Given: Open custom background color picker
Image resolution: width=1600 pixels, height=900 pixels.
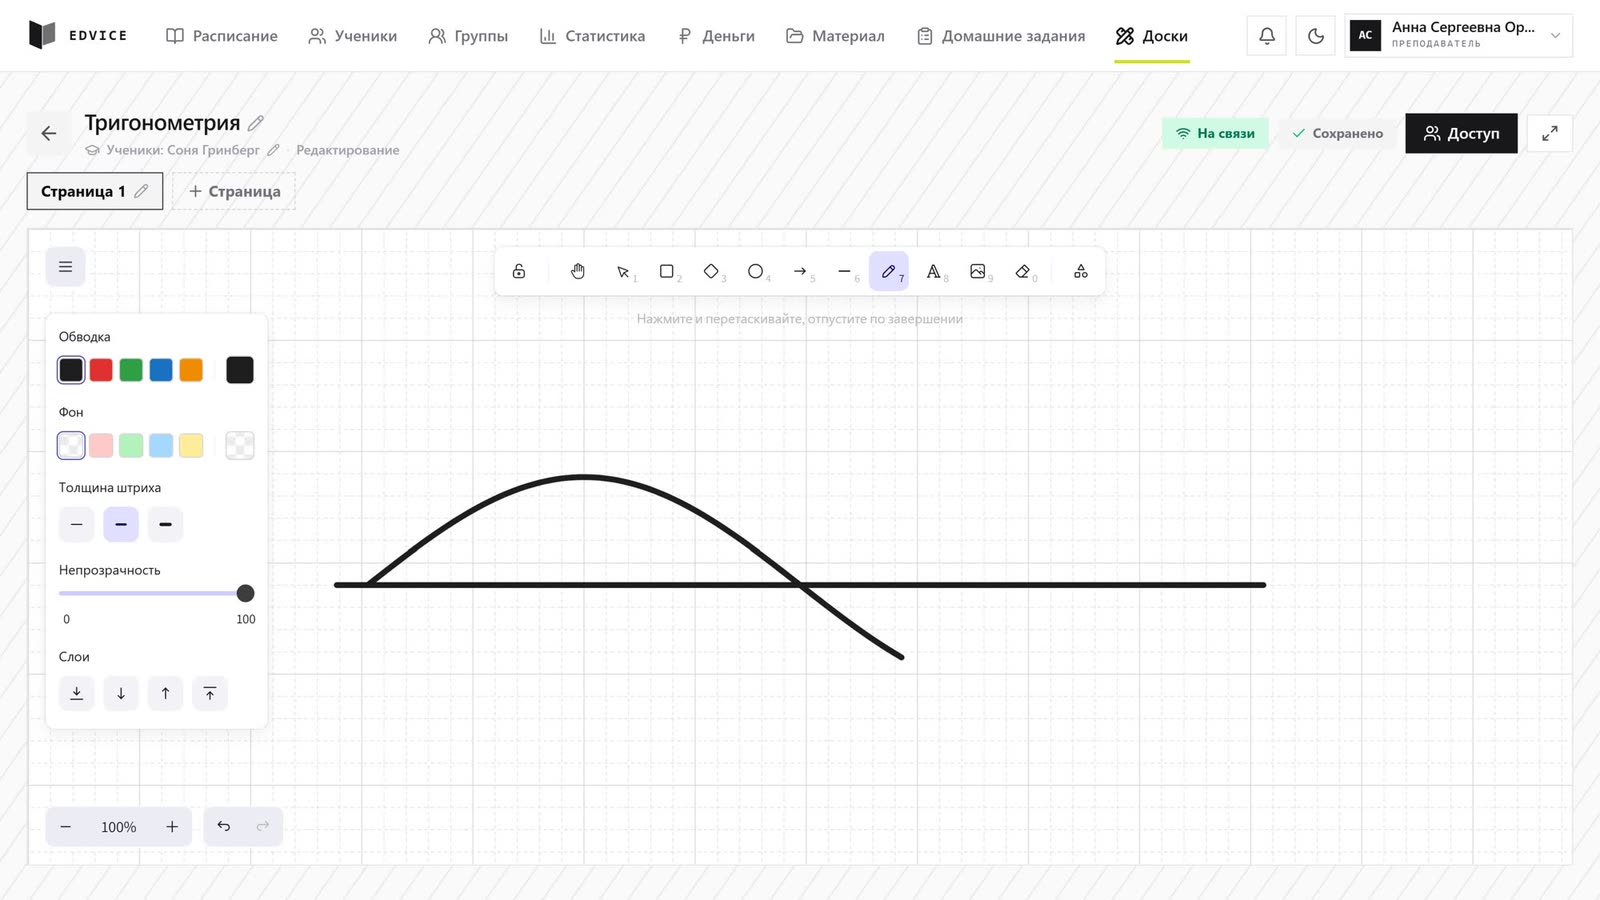Looking at the screenshot, I should (x=240, y=445).
